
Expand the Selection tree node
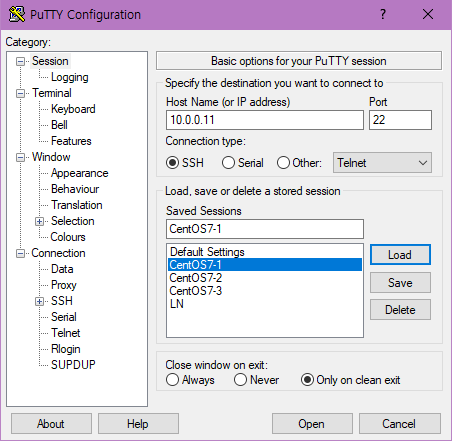click(39, 221)
